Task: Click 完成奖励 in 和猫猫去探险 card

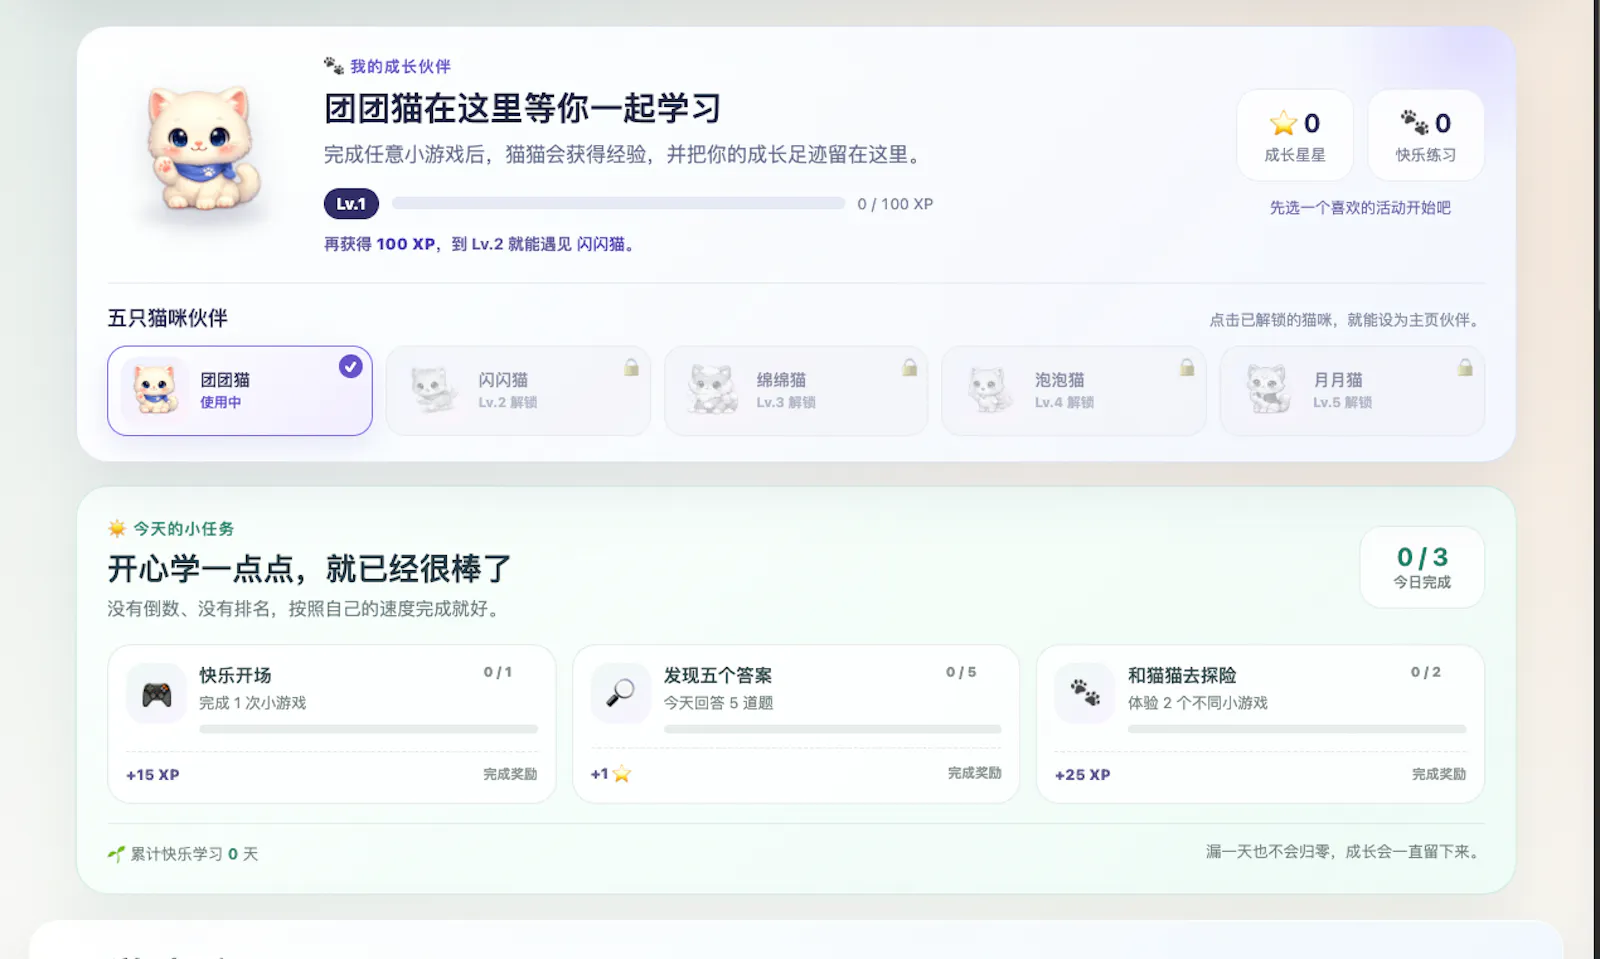Action: [x=1439, y=774]
